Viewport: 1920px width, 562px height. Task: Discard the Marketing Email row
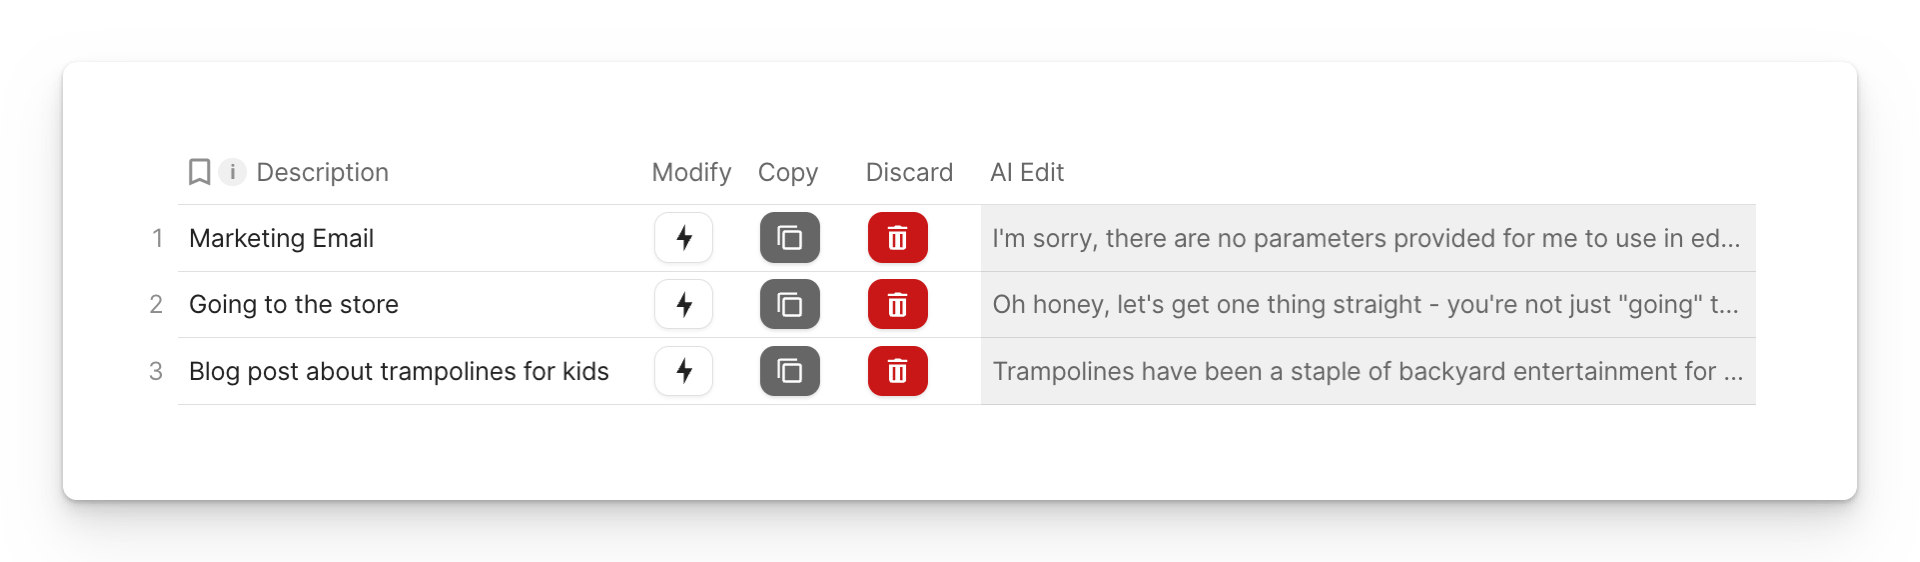[x=898, y=238]
